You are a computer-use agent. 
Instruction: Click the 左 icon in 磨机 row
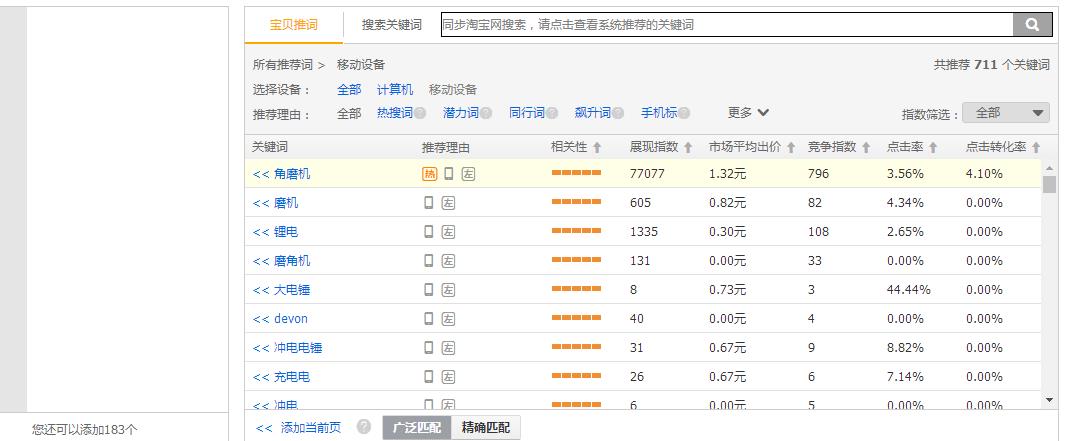448,203
